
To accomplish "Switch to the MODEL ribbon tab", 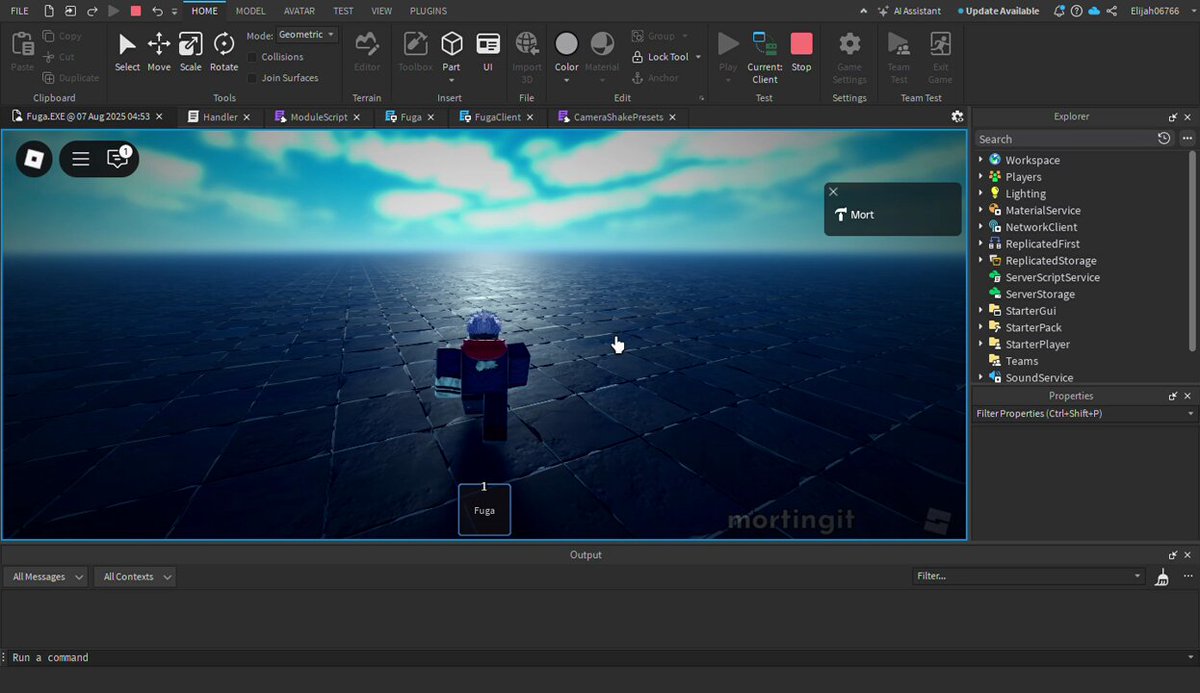I will click(250, 11).
